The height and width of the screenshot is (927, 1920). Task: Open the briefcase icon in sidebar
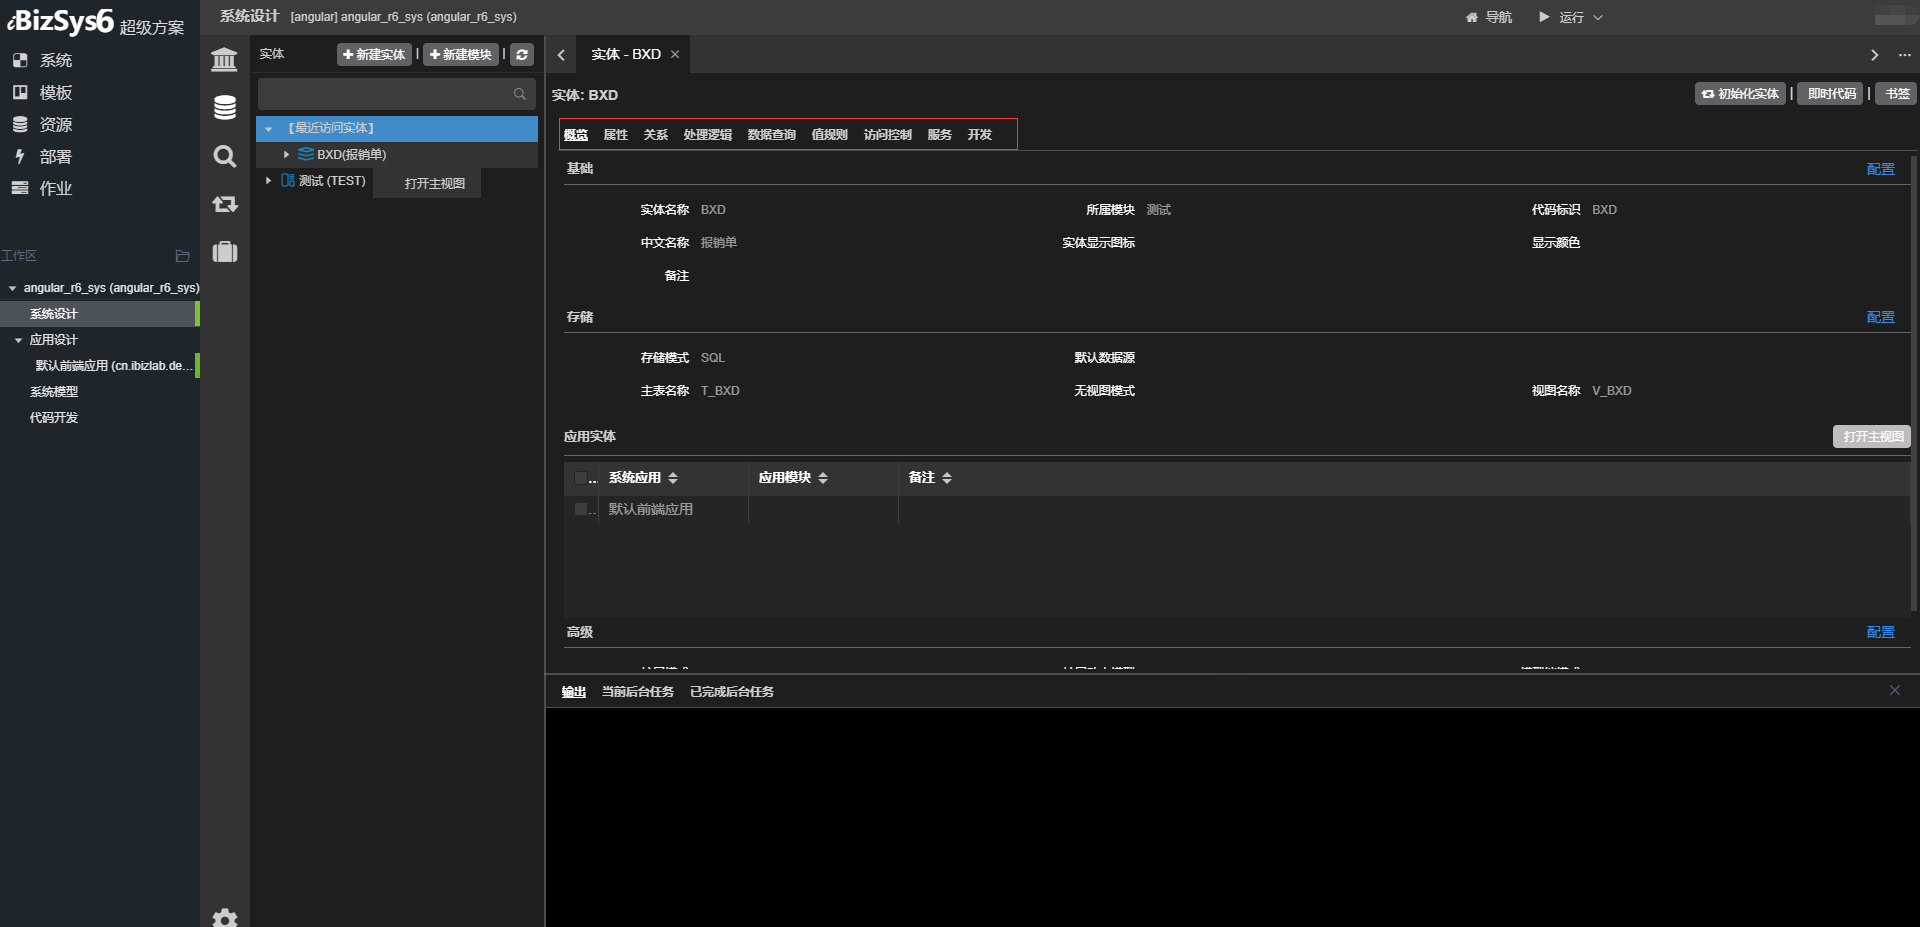[225, 251]
